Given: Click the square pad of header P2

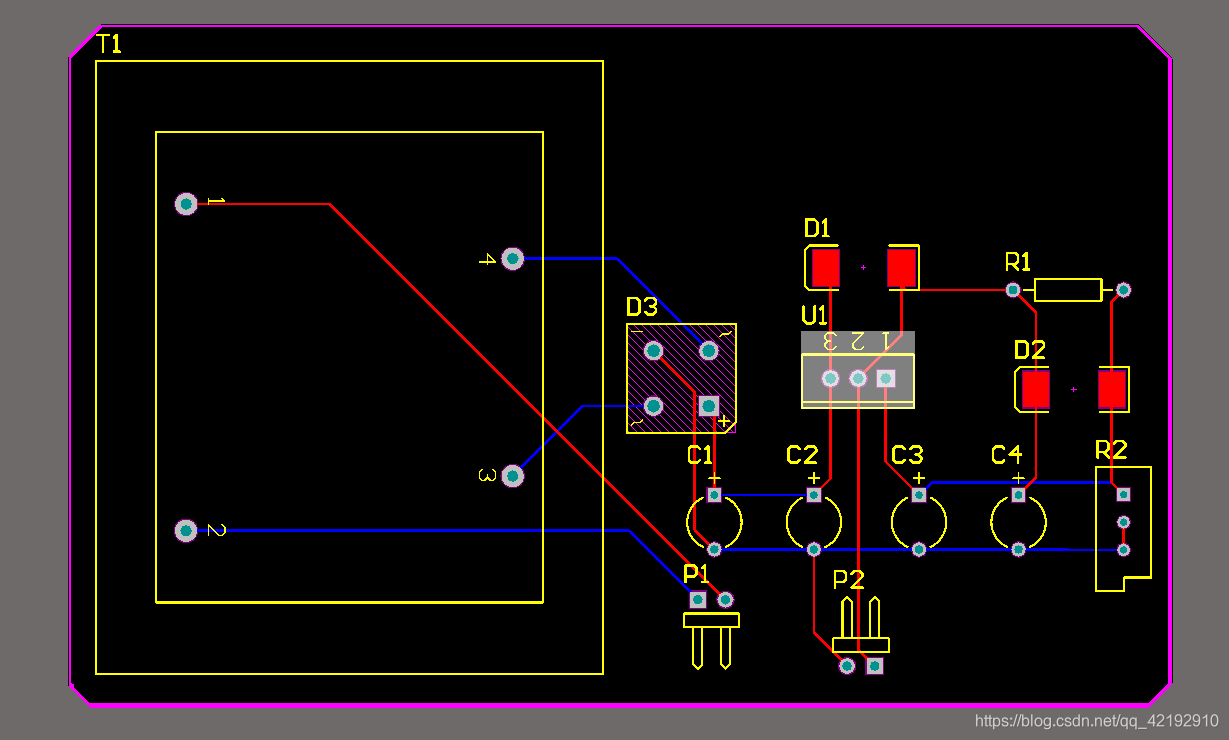Looking at the screenshot, I should pyautogui.click(x=875, y=665).
